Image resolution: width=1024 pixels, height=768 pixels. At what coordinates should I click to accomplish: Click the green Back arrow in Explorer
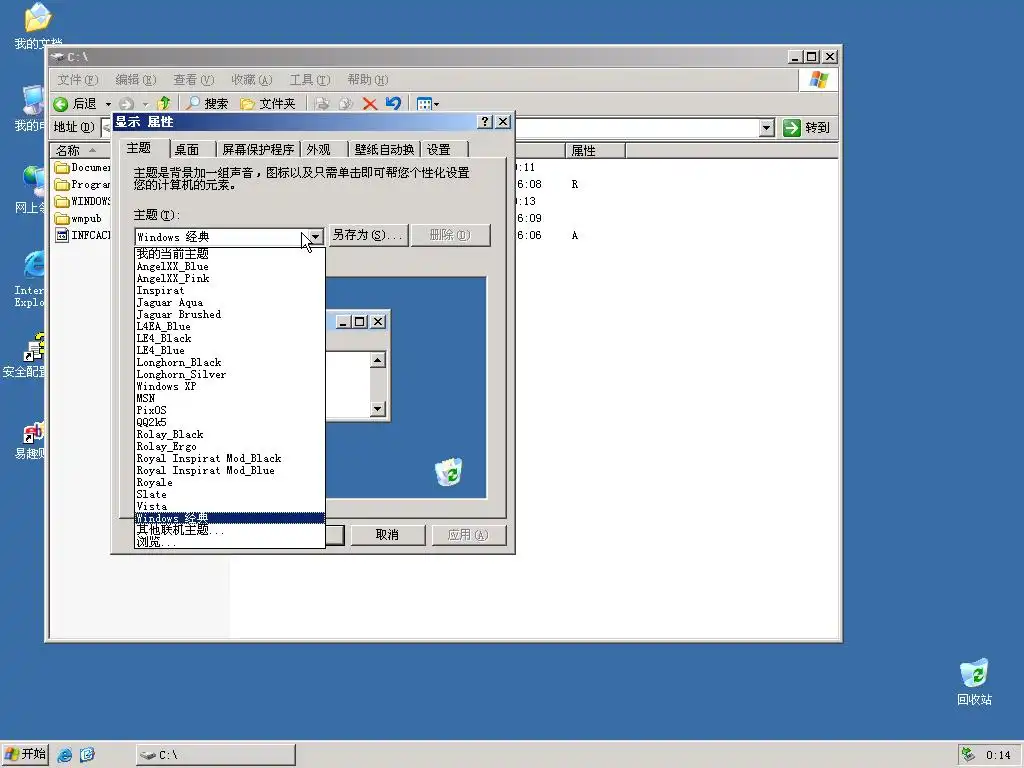[x=61, y=104]
